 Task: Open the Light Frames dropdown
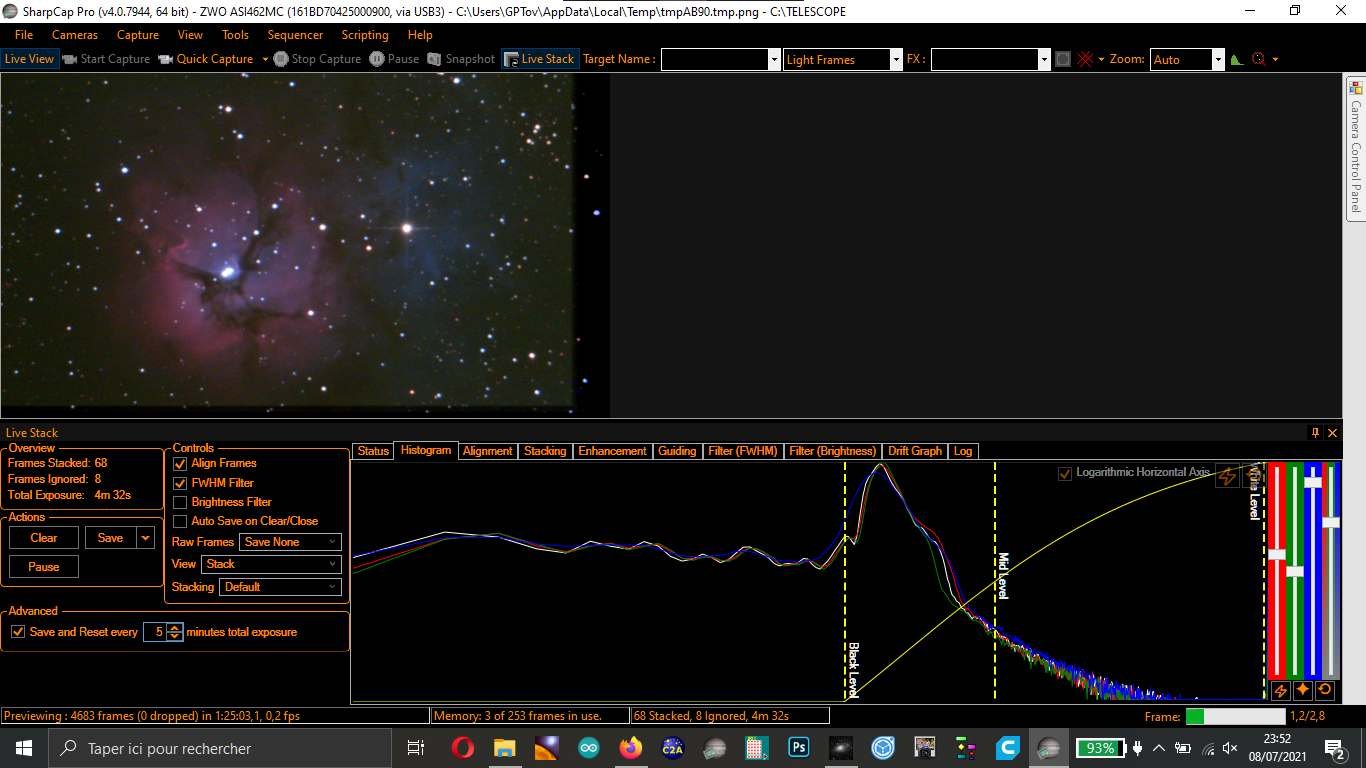point(896,59)
